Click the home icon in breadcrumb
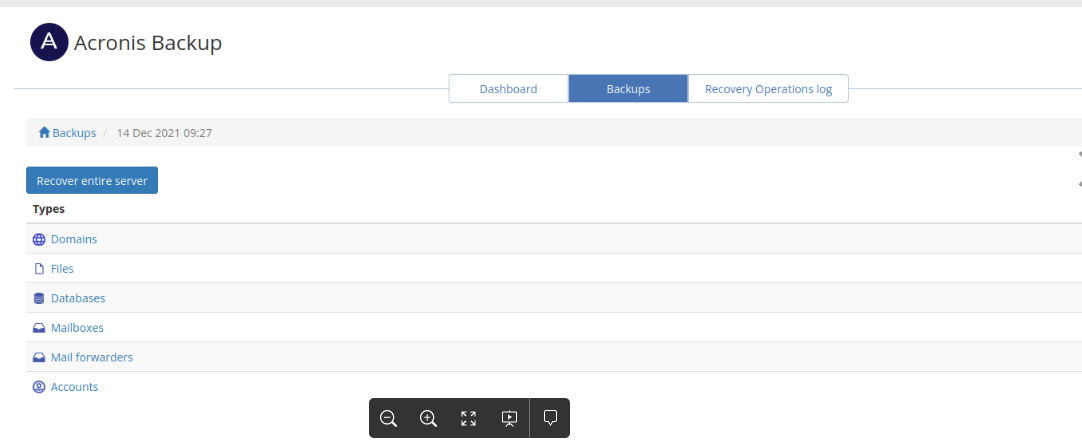The width and height of the screenshot is (1082, 448). 44,132
